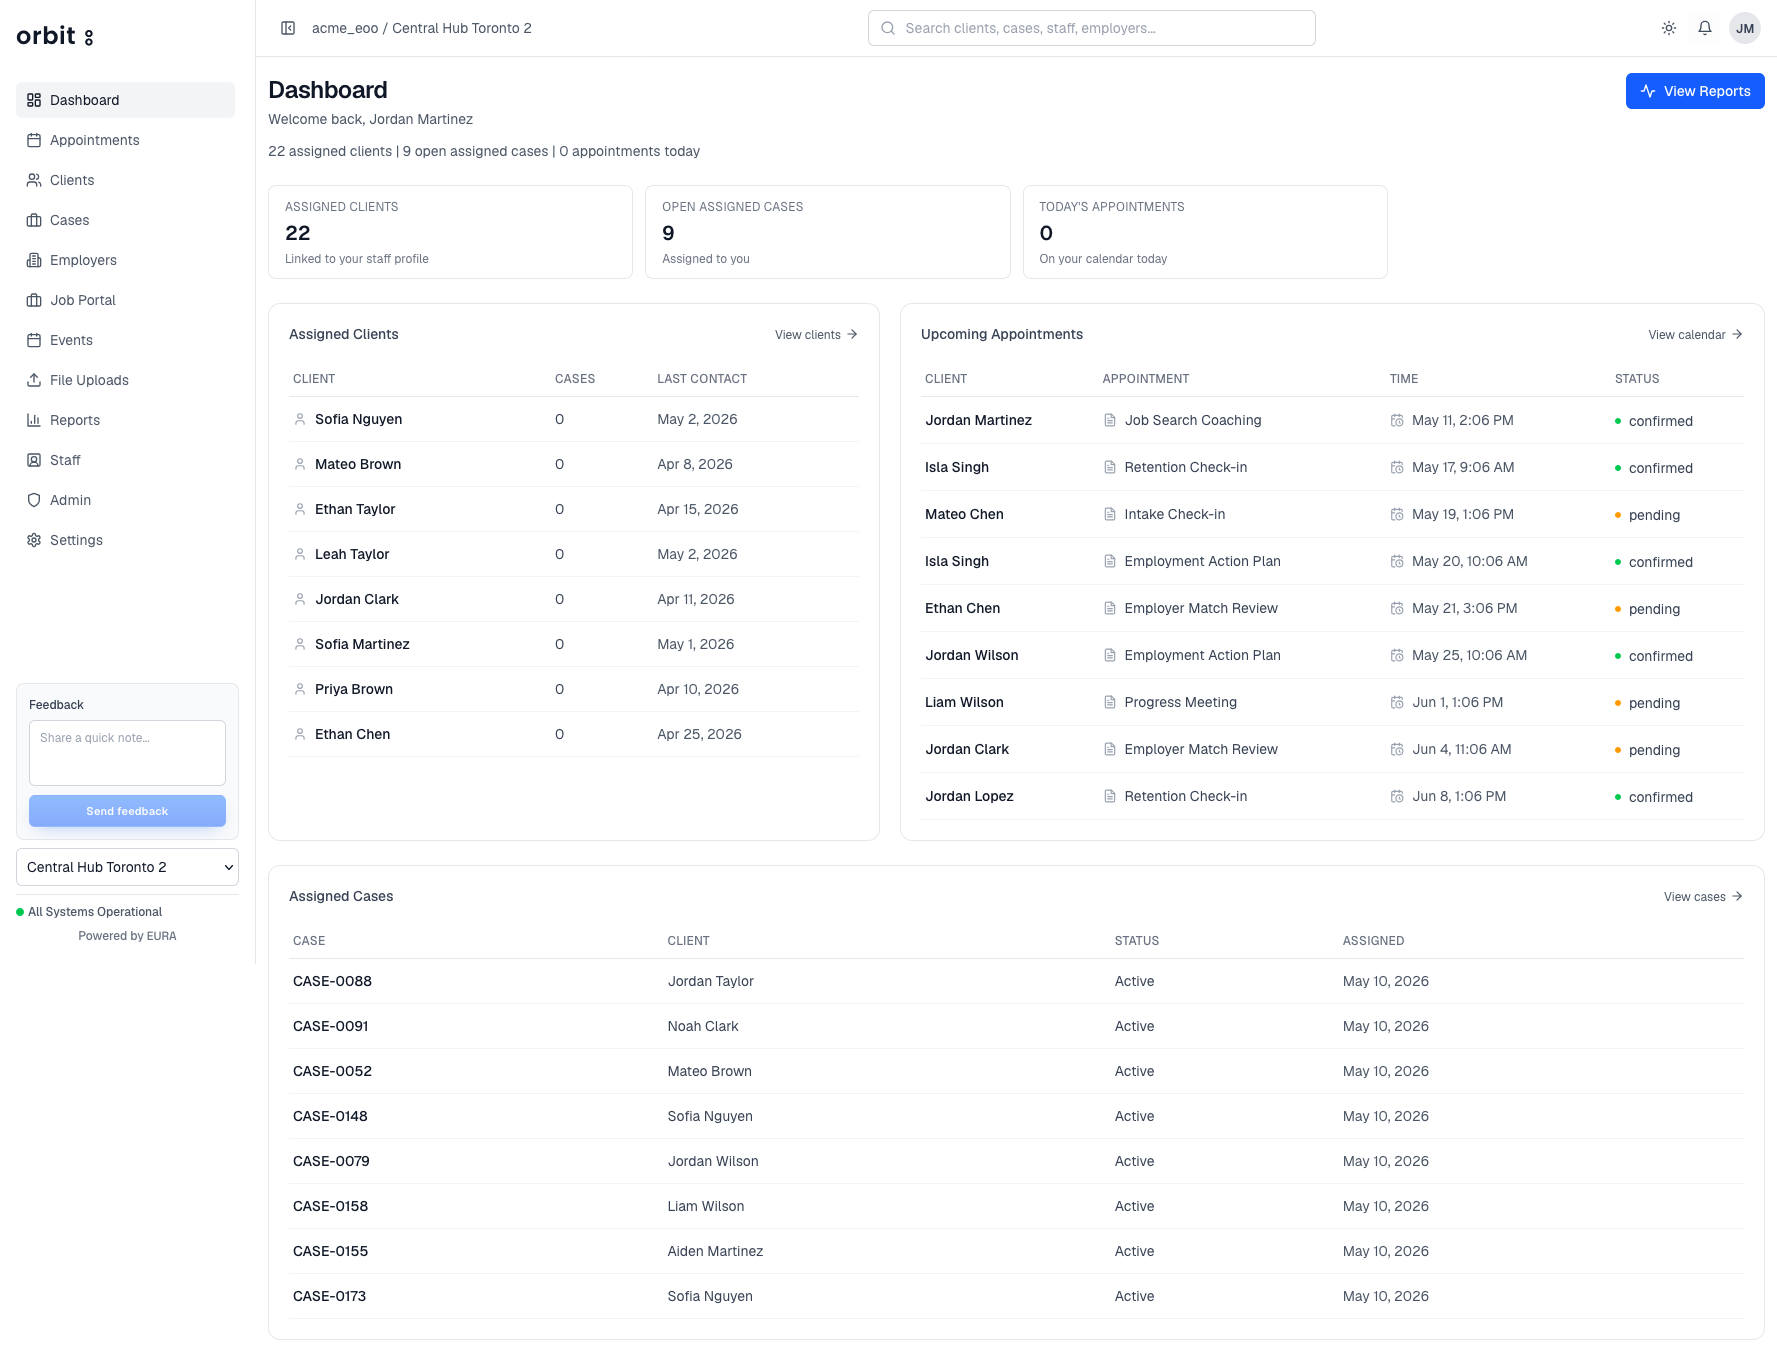
Task: Click the View Reports button
Action: point(1695,91)
